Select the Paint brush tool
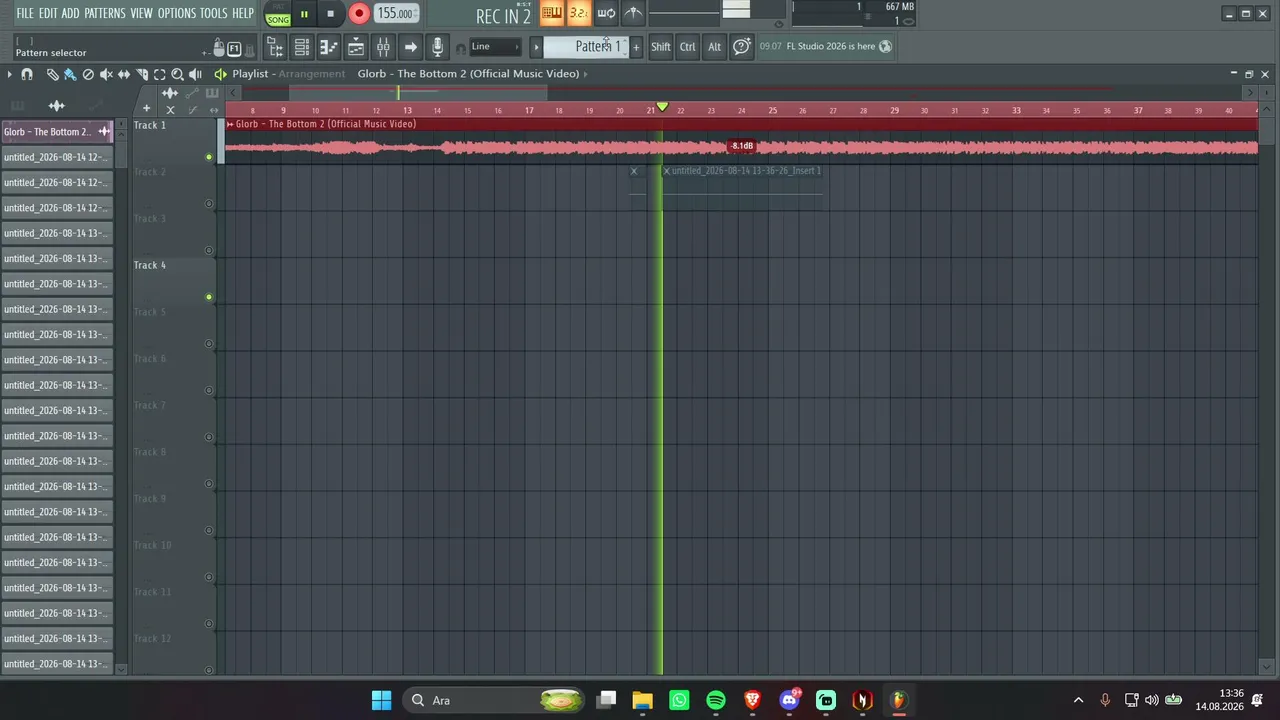The image size is (1280, 720). point(70,74)
